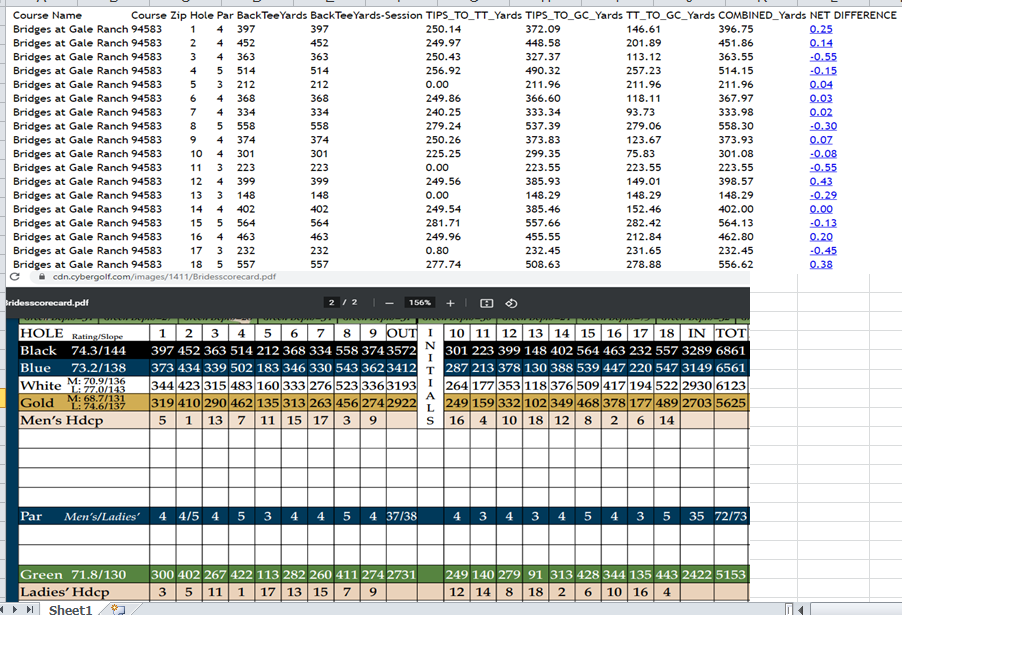1016x664 pixels.
Task: Click the 281.71 TIPS_TO_TT cell
Action: [x=443, y=223]
